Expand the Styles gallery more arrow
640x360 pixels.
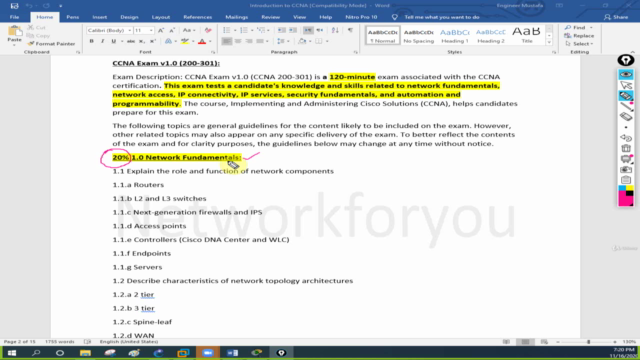pyautogui.click(x=549, y=42)
